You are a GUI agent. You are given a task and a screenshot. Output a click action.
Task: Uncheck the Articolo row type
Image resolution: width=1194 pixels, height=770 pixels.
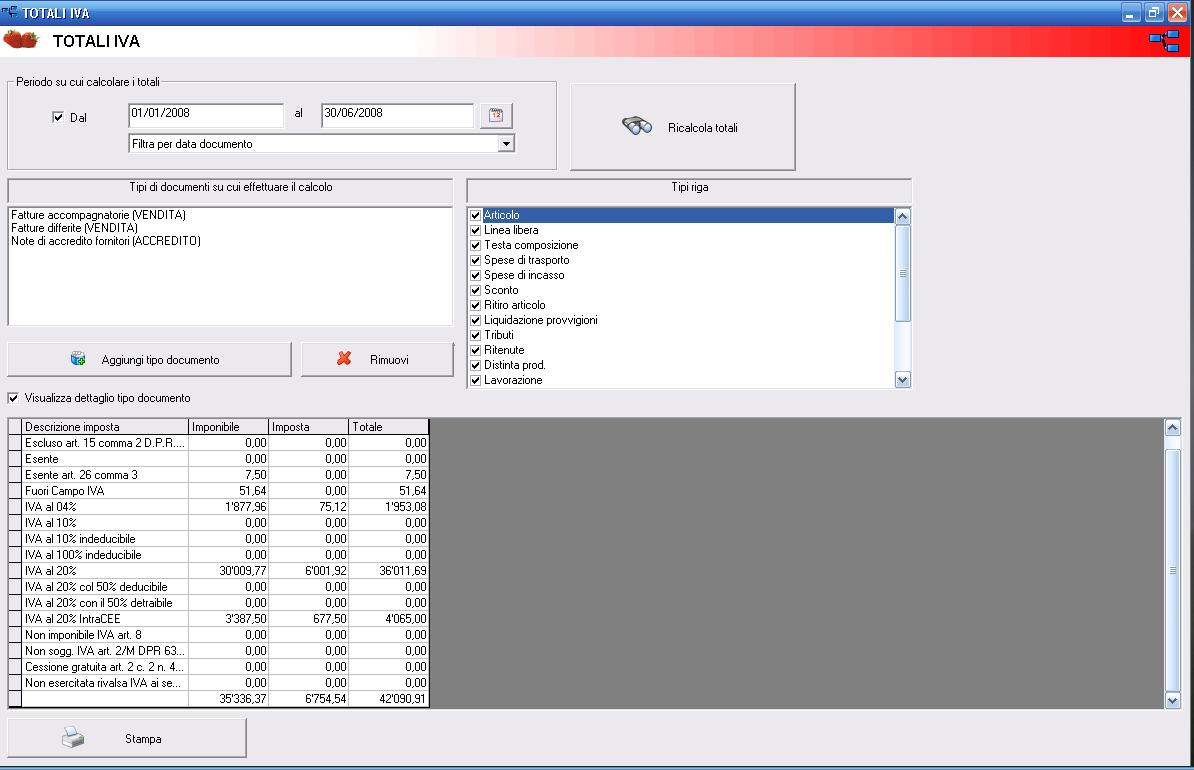[x=475, y=216]
